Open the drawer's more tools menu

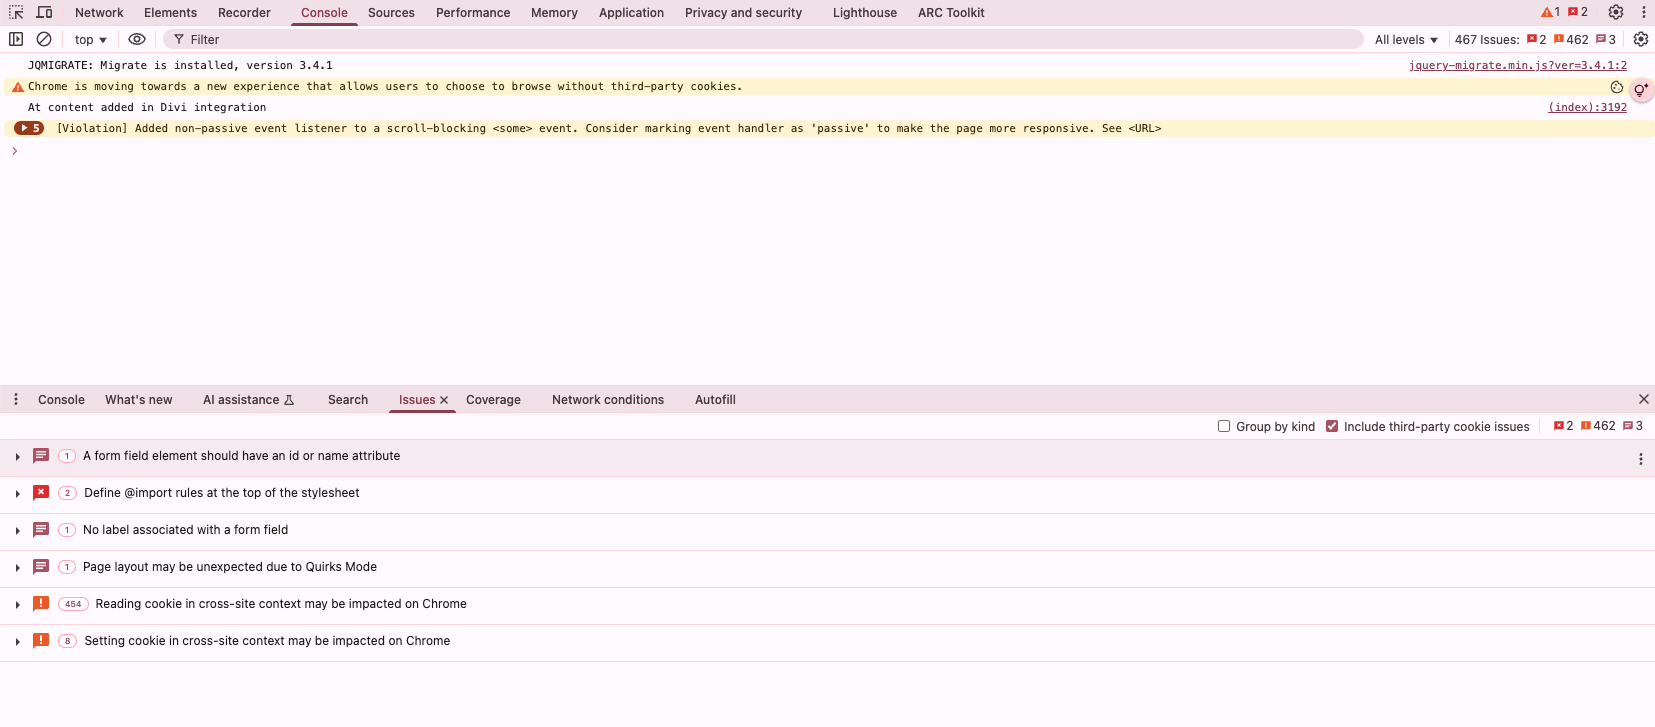pyautogui.click(x=16, y=399)
